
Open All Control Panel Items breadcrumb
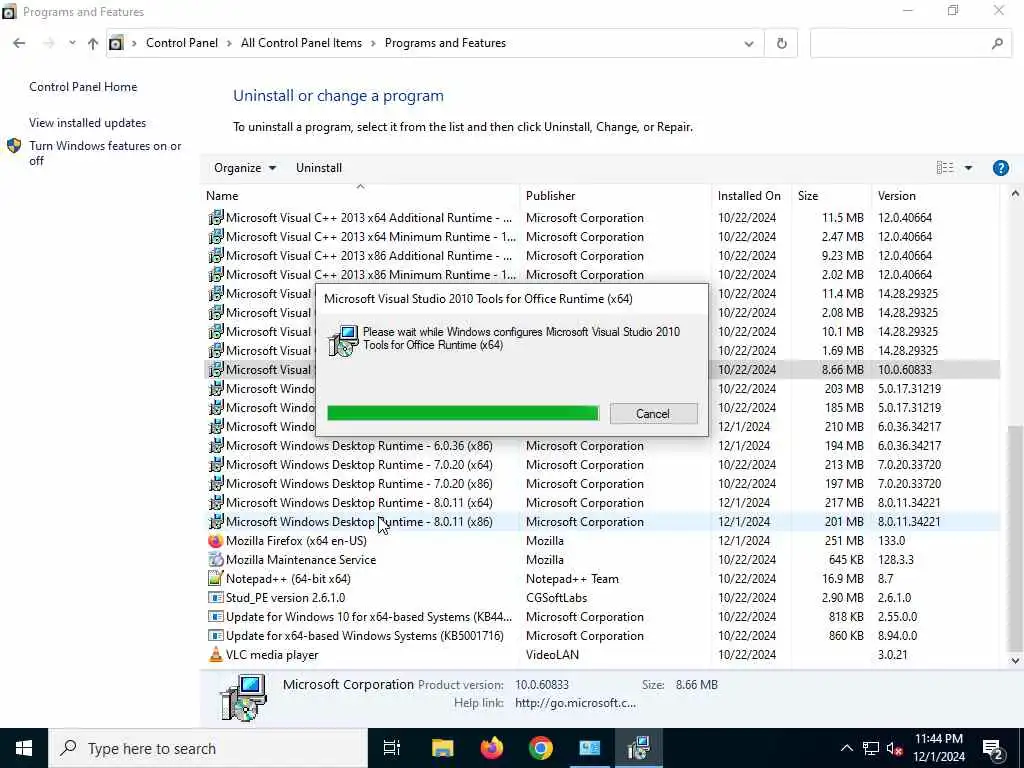click(x=301, y=43)
